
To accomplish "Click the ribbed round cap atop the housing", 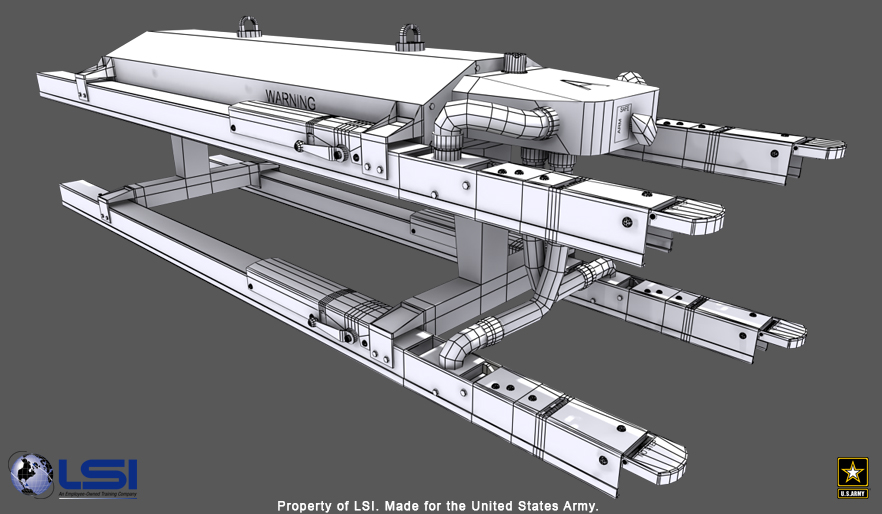I will tap(514, 62).
